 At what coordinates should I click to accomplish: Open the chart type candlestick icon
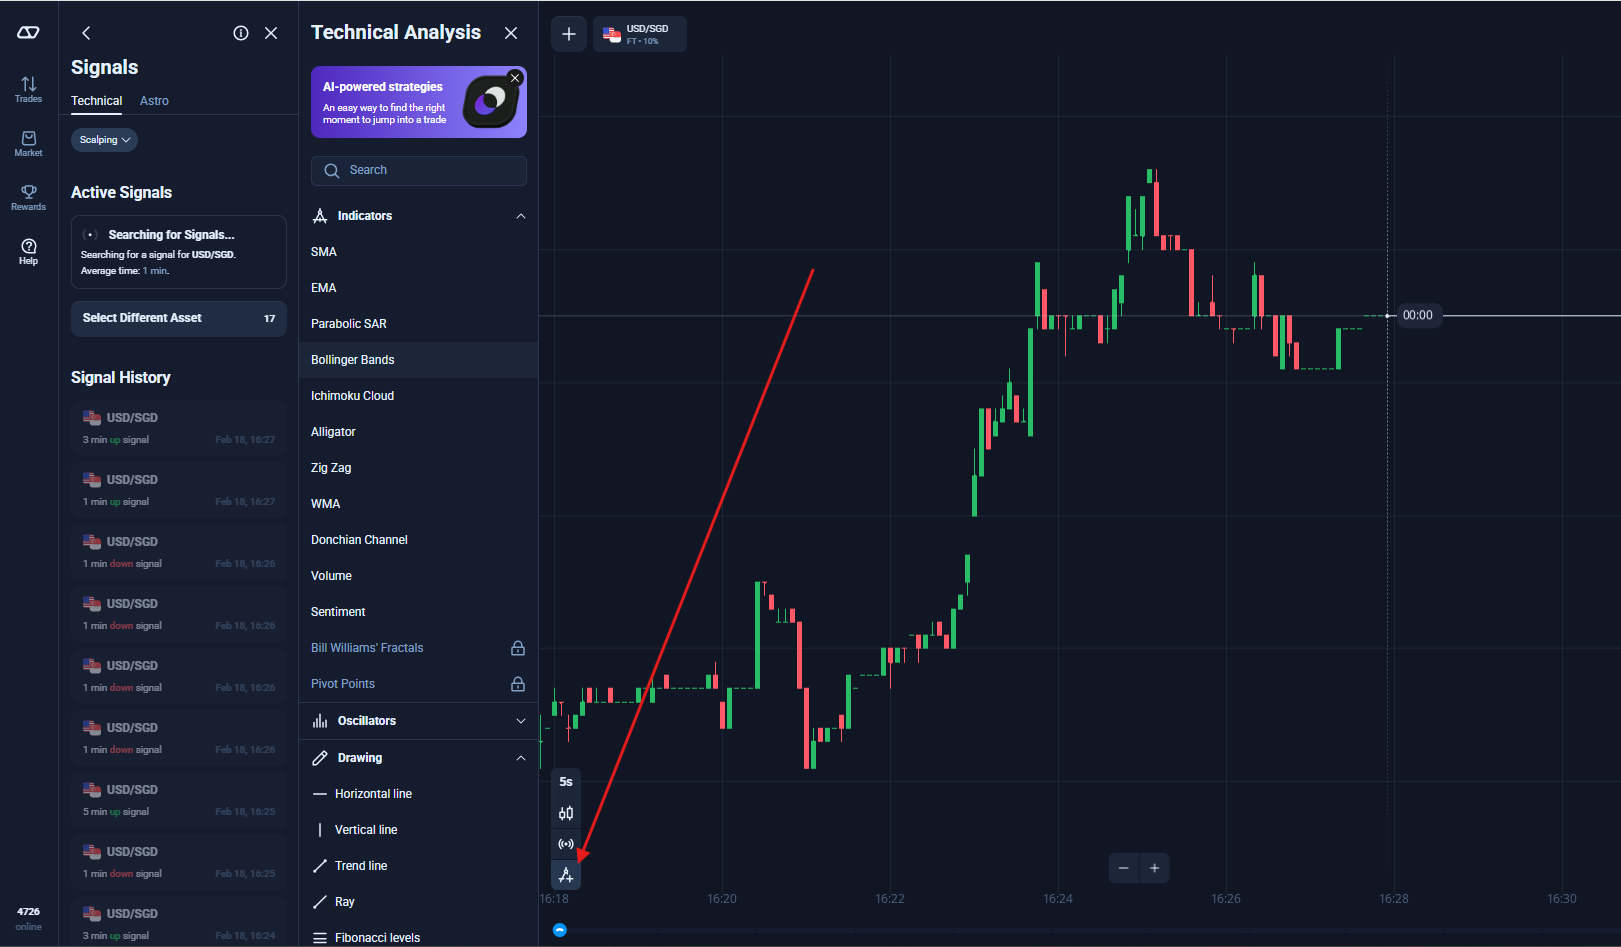click(x=566, y=813)
